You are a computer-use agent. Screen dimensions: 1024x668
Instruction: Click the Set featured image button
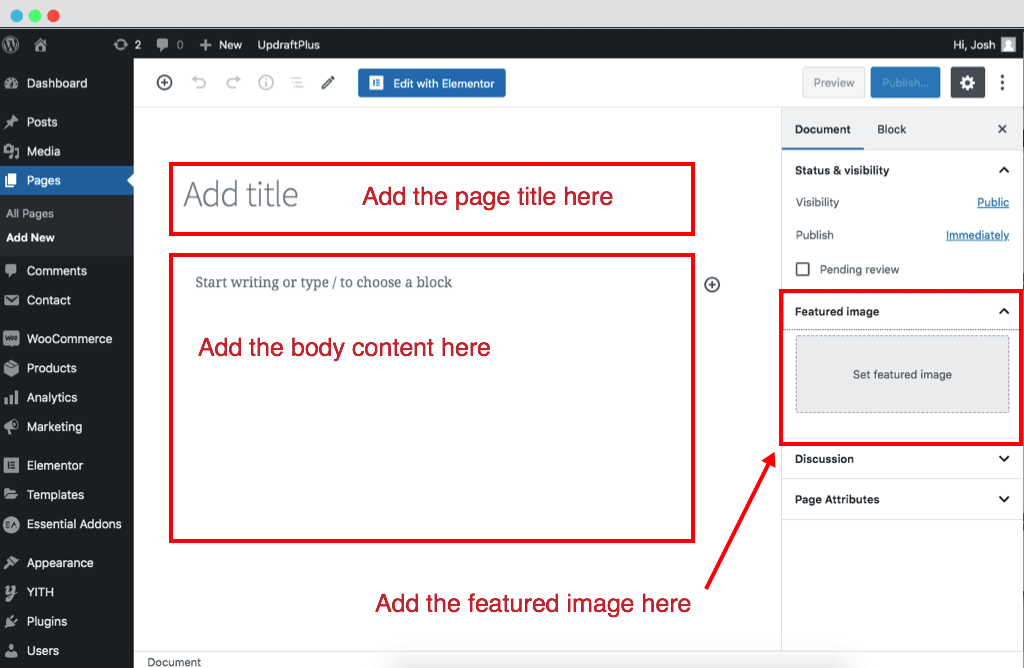pos(901,374)
